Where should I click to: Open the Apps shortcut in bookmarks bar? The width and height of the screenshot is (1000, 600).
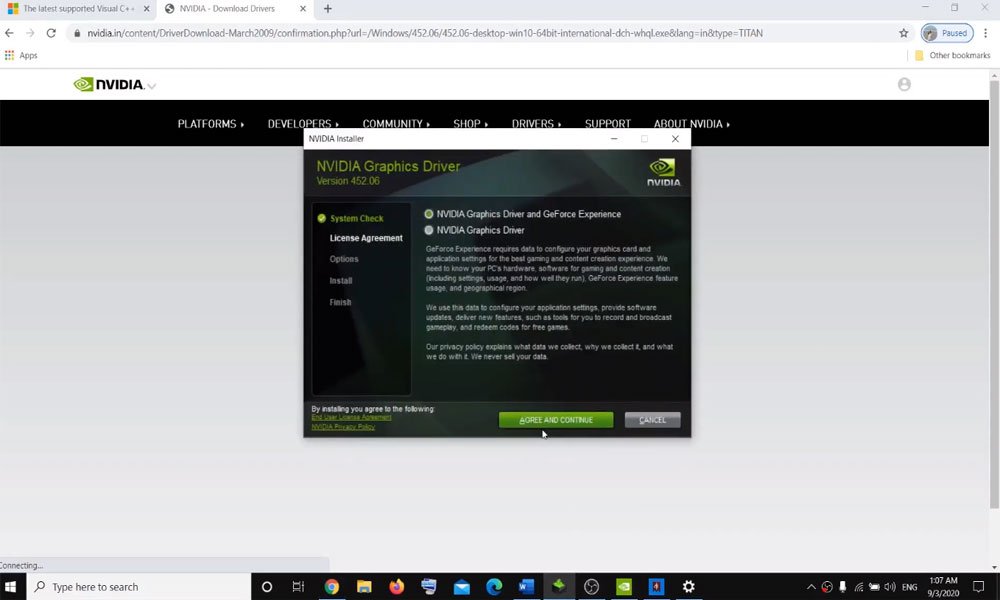tap(21, 55)
